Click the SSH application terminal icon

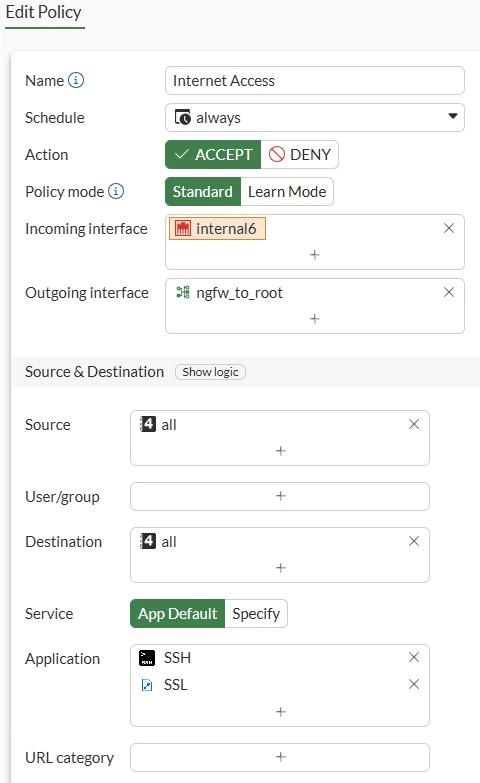tap(147, 658)
